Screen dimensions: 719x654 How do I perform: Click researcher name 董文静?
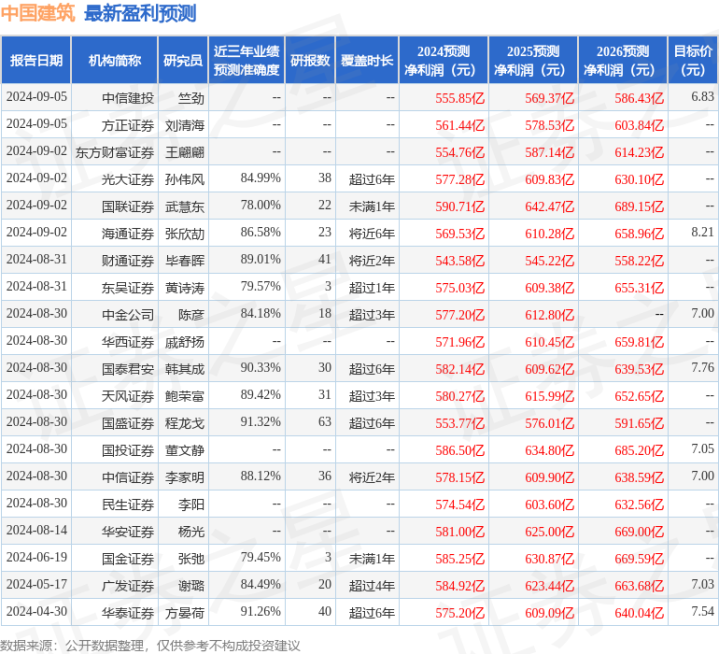coord(185,450)
